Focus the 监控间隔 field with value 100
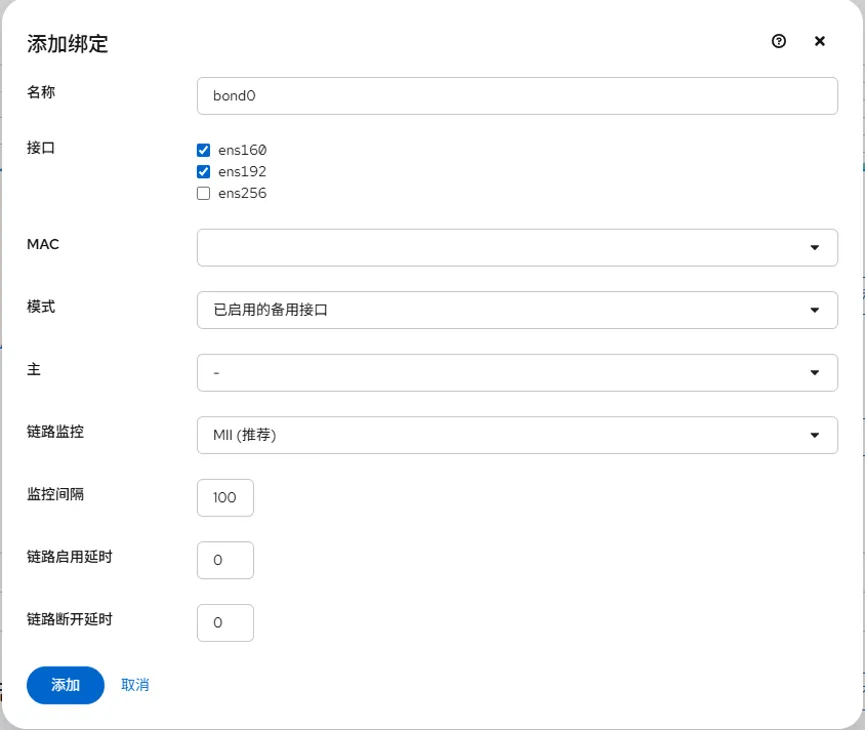865x730 pixels. click(225, 498)
